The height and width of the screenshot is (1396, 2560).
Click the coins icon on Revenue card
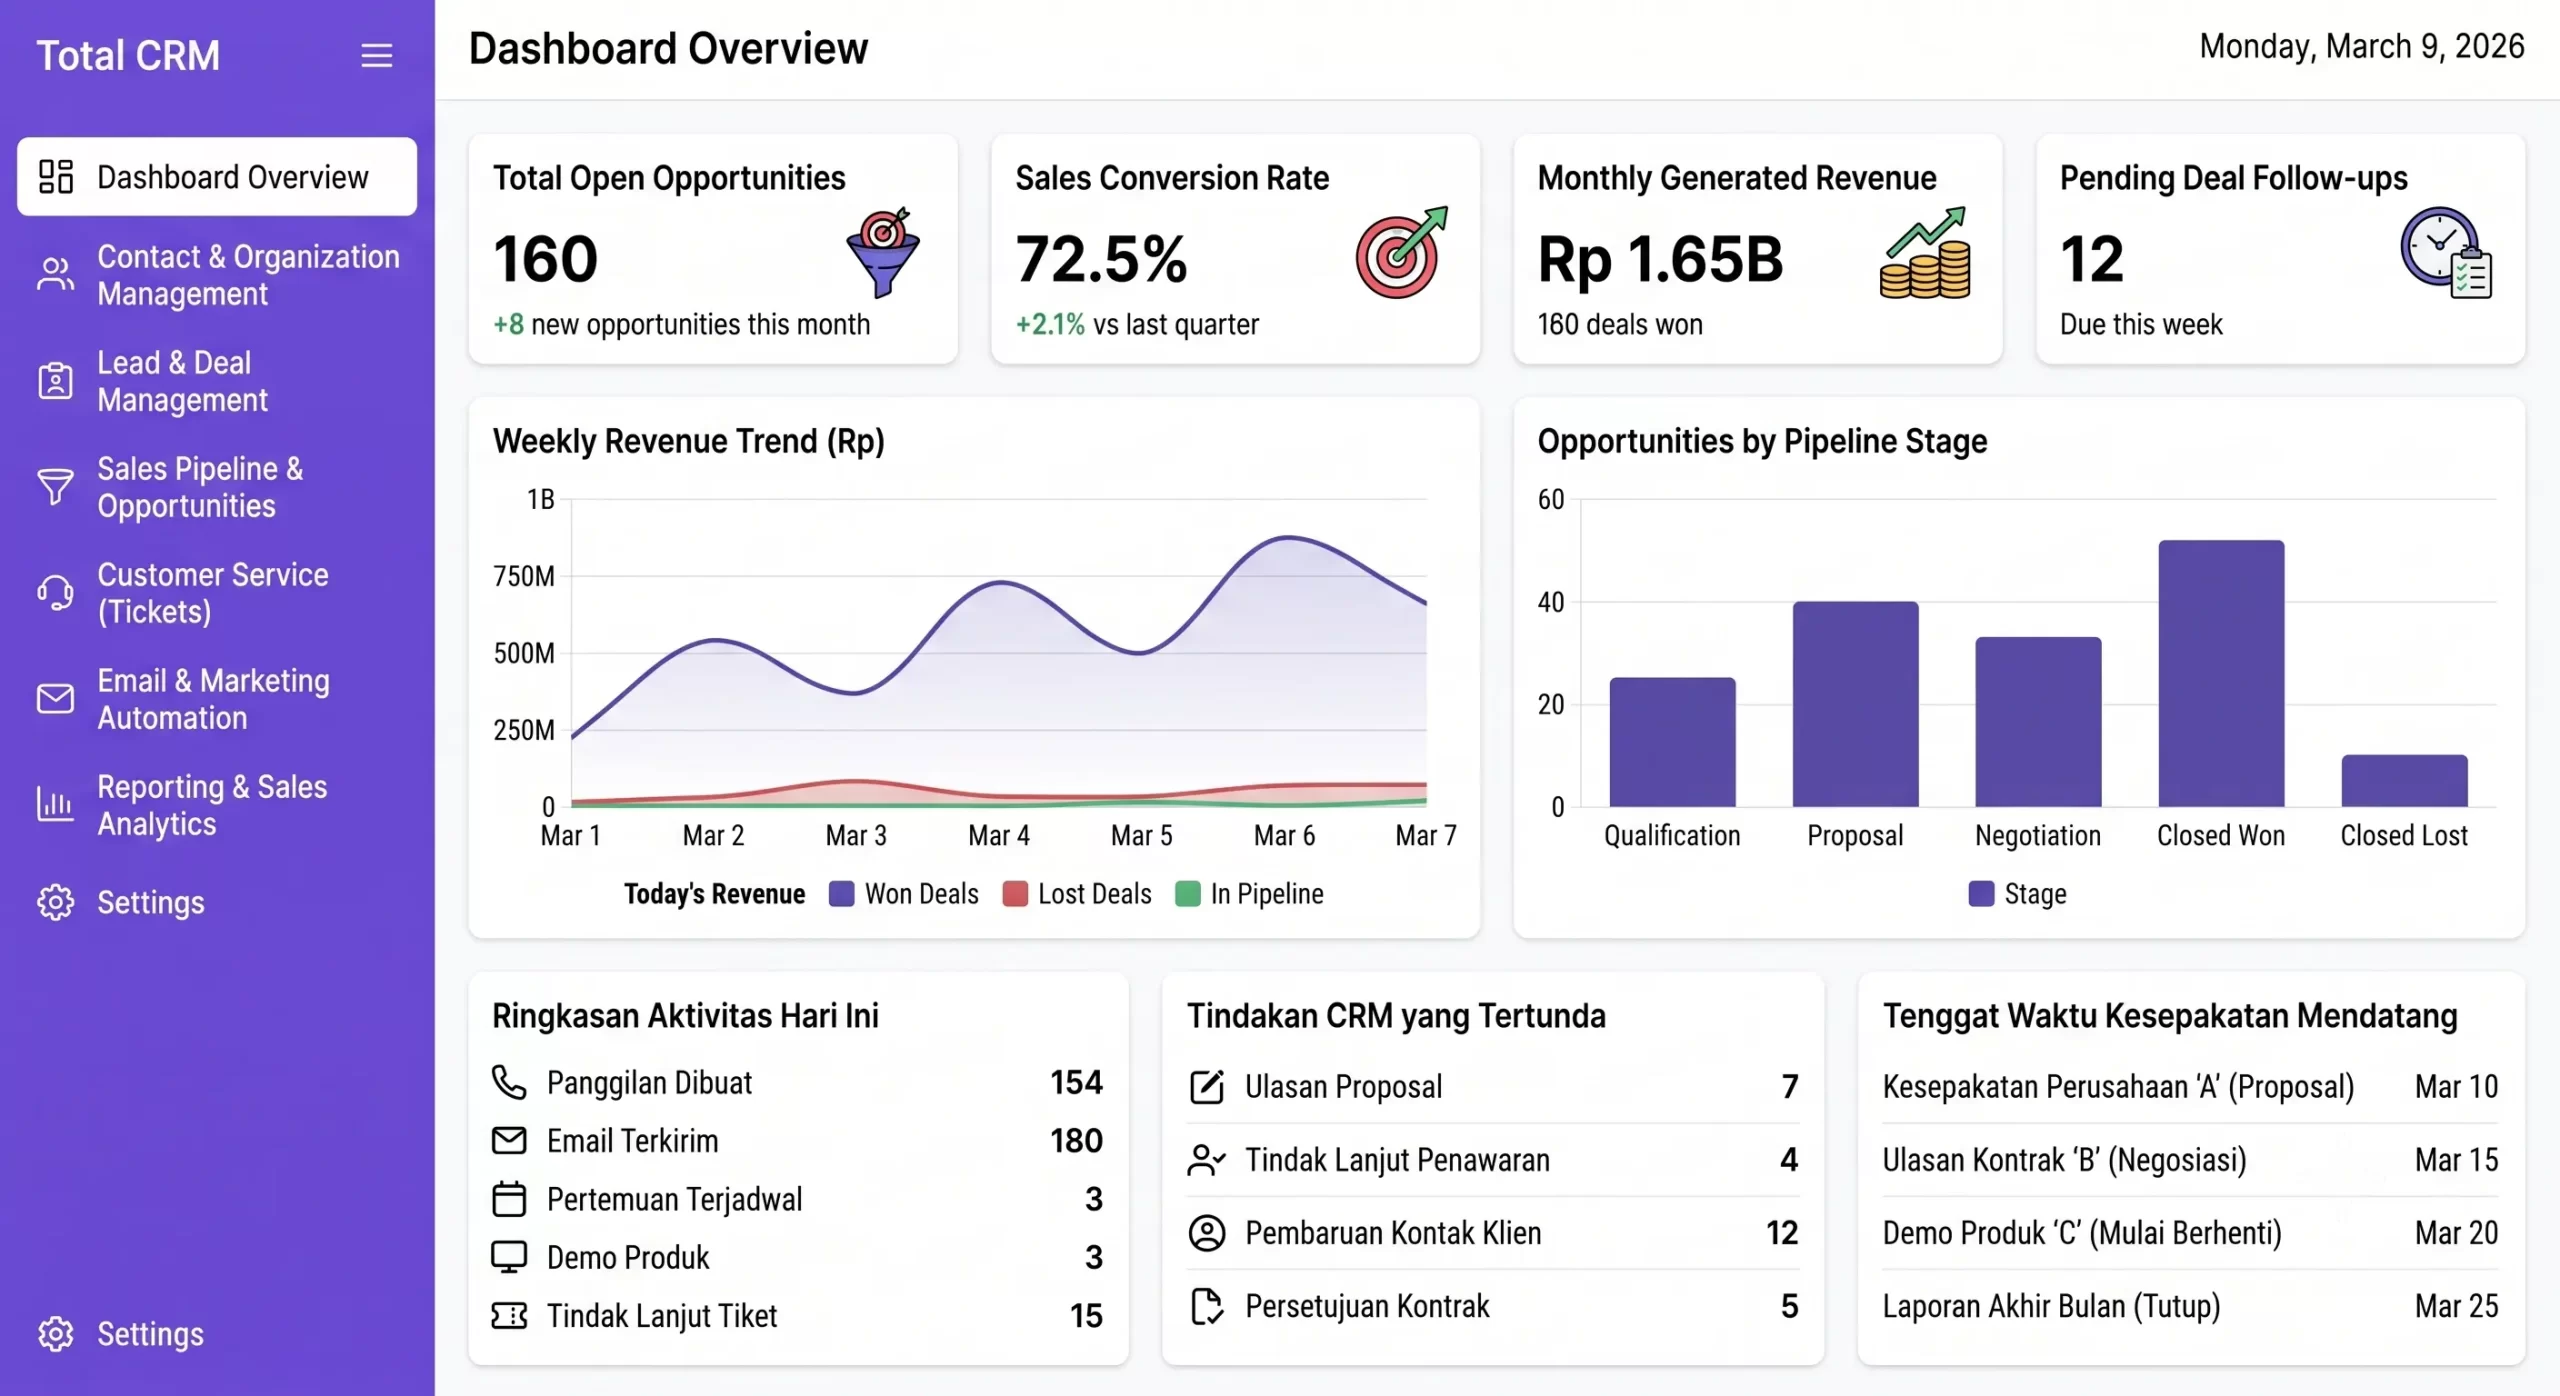click(x=1926, y=253)
